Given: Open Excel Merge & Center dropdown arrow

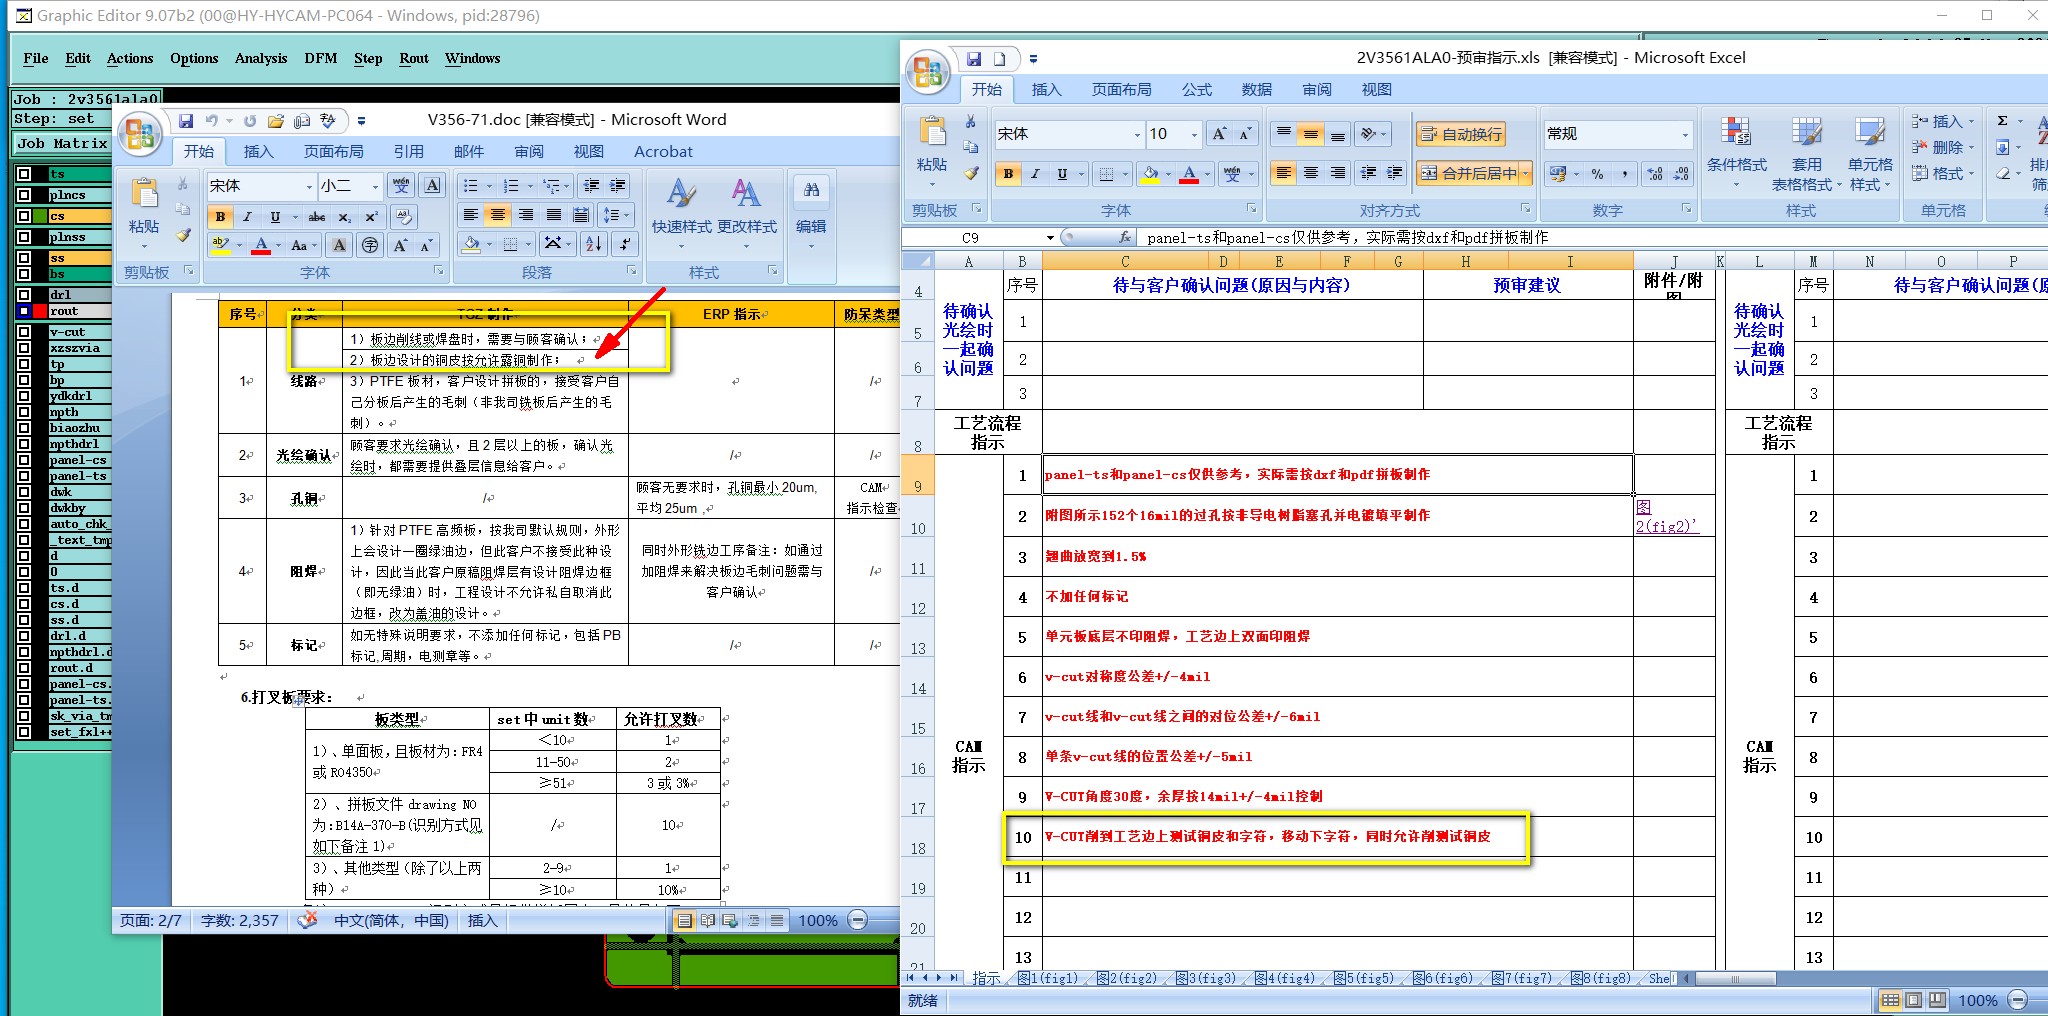Looking at the screenshot, I should [x=1526, y=174].
